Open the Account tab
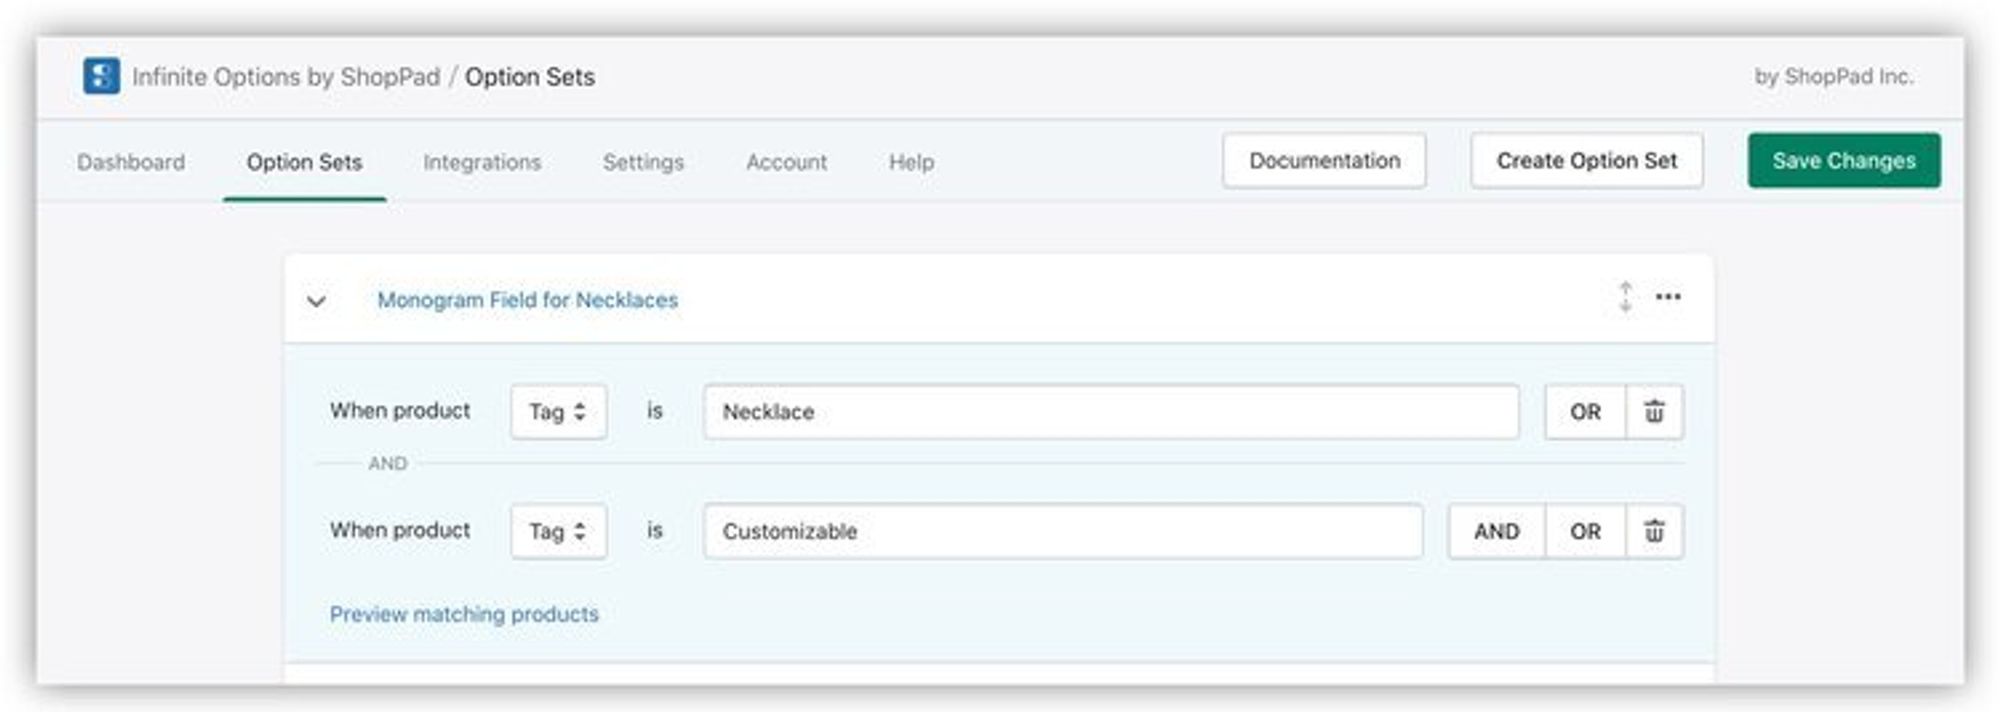 pyautogui.click(x=786, y=162)
